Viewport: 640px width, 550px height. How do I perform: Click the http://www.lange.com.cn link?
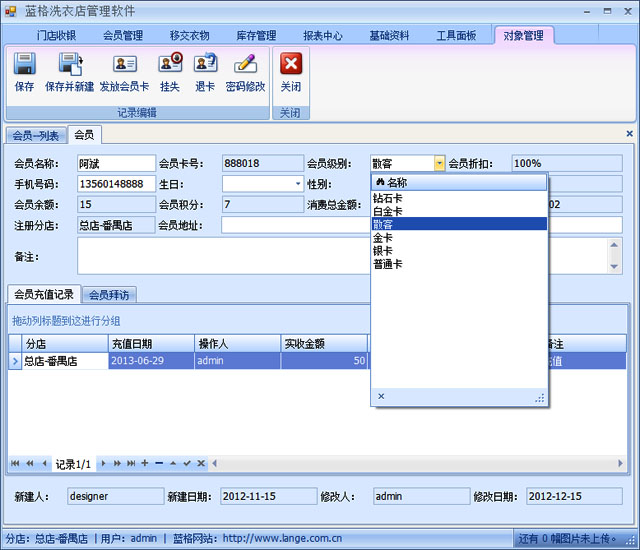point(282,539)
